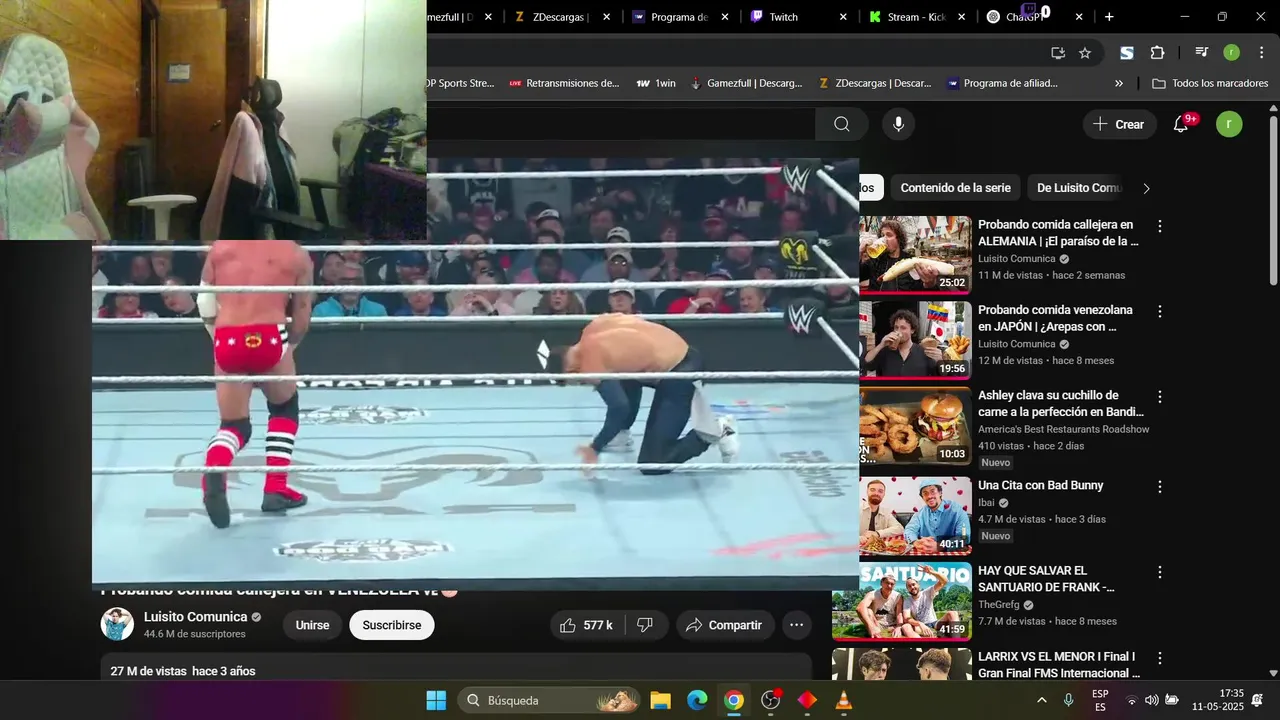This screenshot has width=1280, height=720.
Task: Open HAY QUE SALVAR EL SANTUARIO video title
Action: [1046, 579]
